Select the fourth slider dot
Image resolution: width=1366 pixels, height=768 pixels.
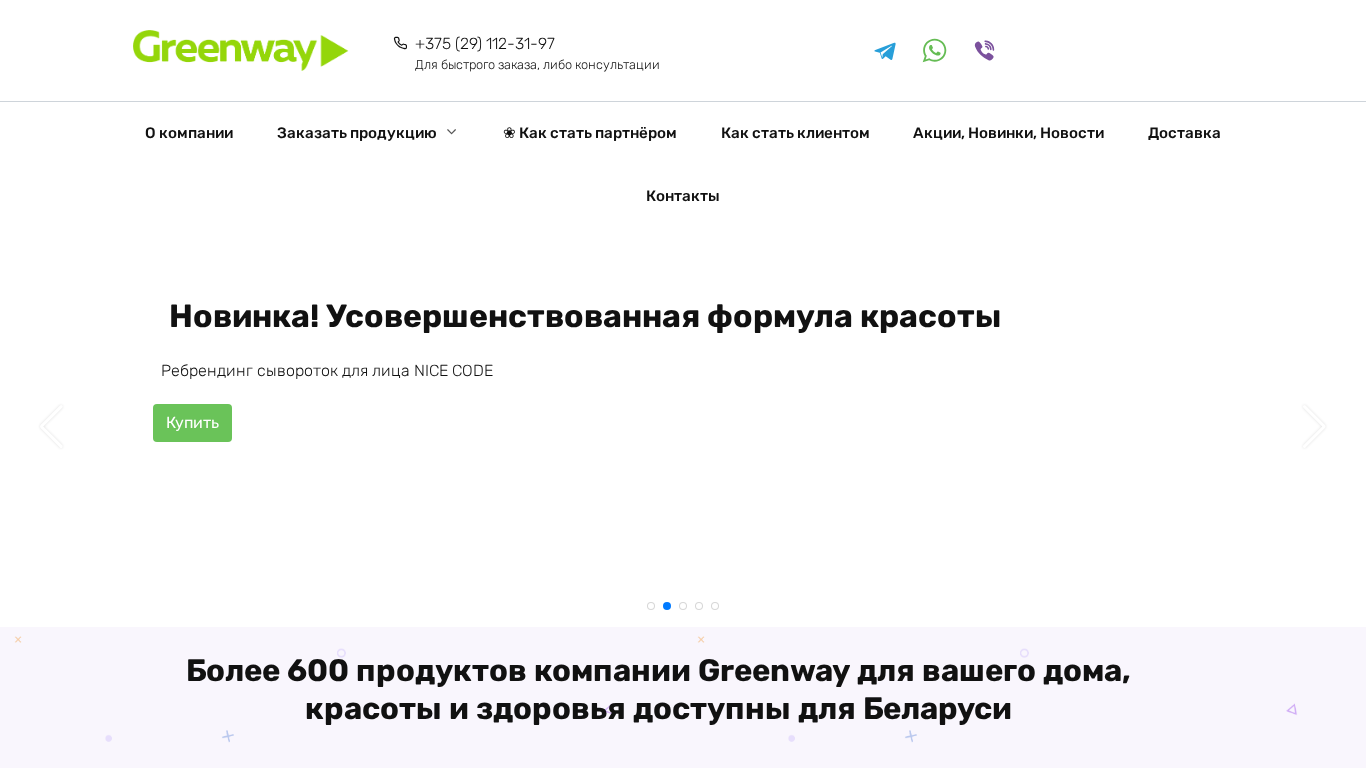click(699, 606)
